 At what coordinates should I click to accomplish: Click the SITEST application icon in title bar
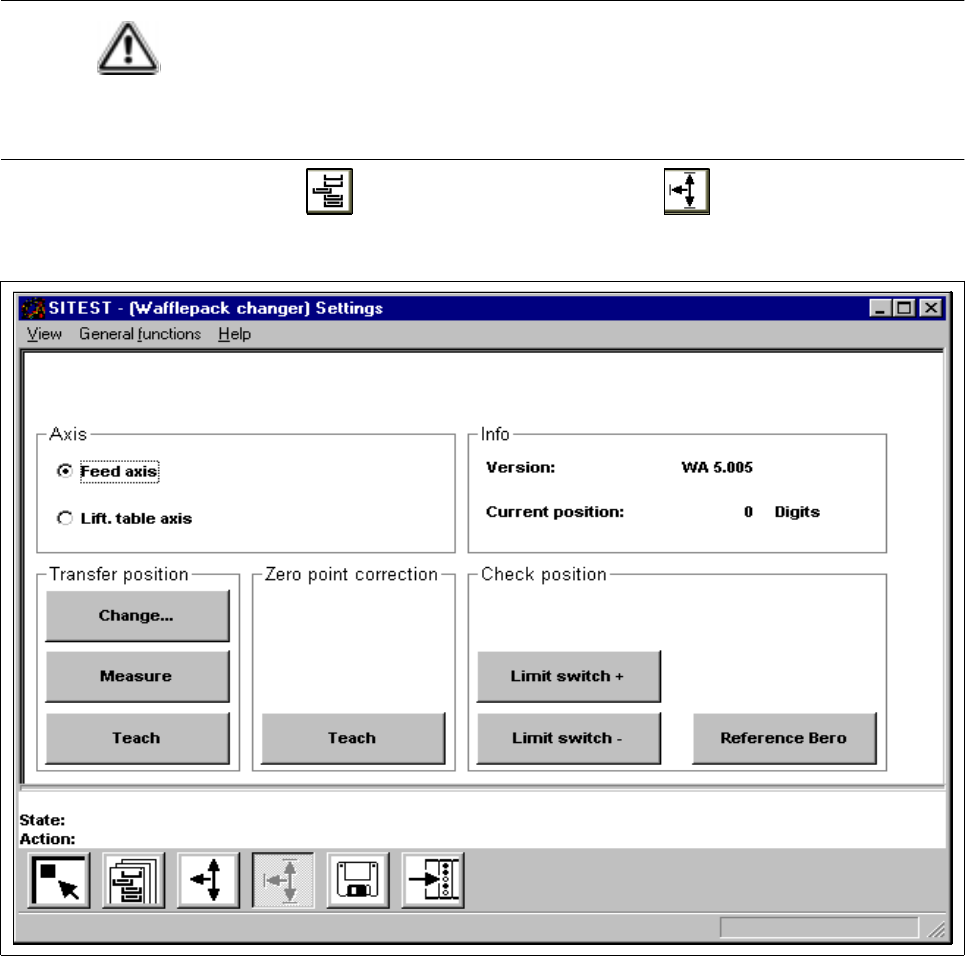pyautogui.click(x=33, y=308)
